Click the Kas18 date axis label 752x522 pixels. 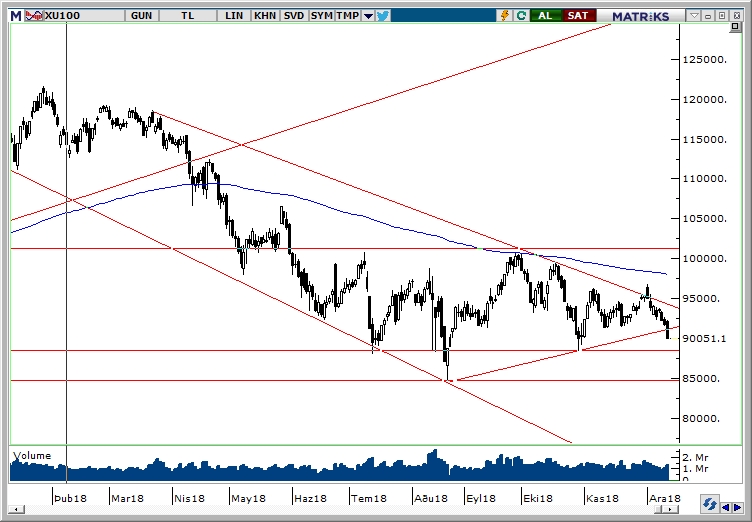(x=602, y=498)
